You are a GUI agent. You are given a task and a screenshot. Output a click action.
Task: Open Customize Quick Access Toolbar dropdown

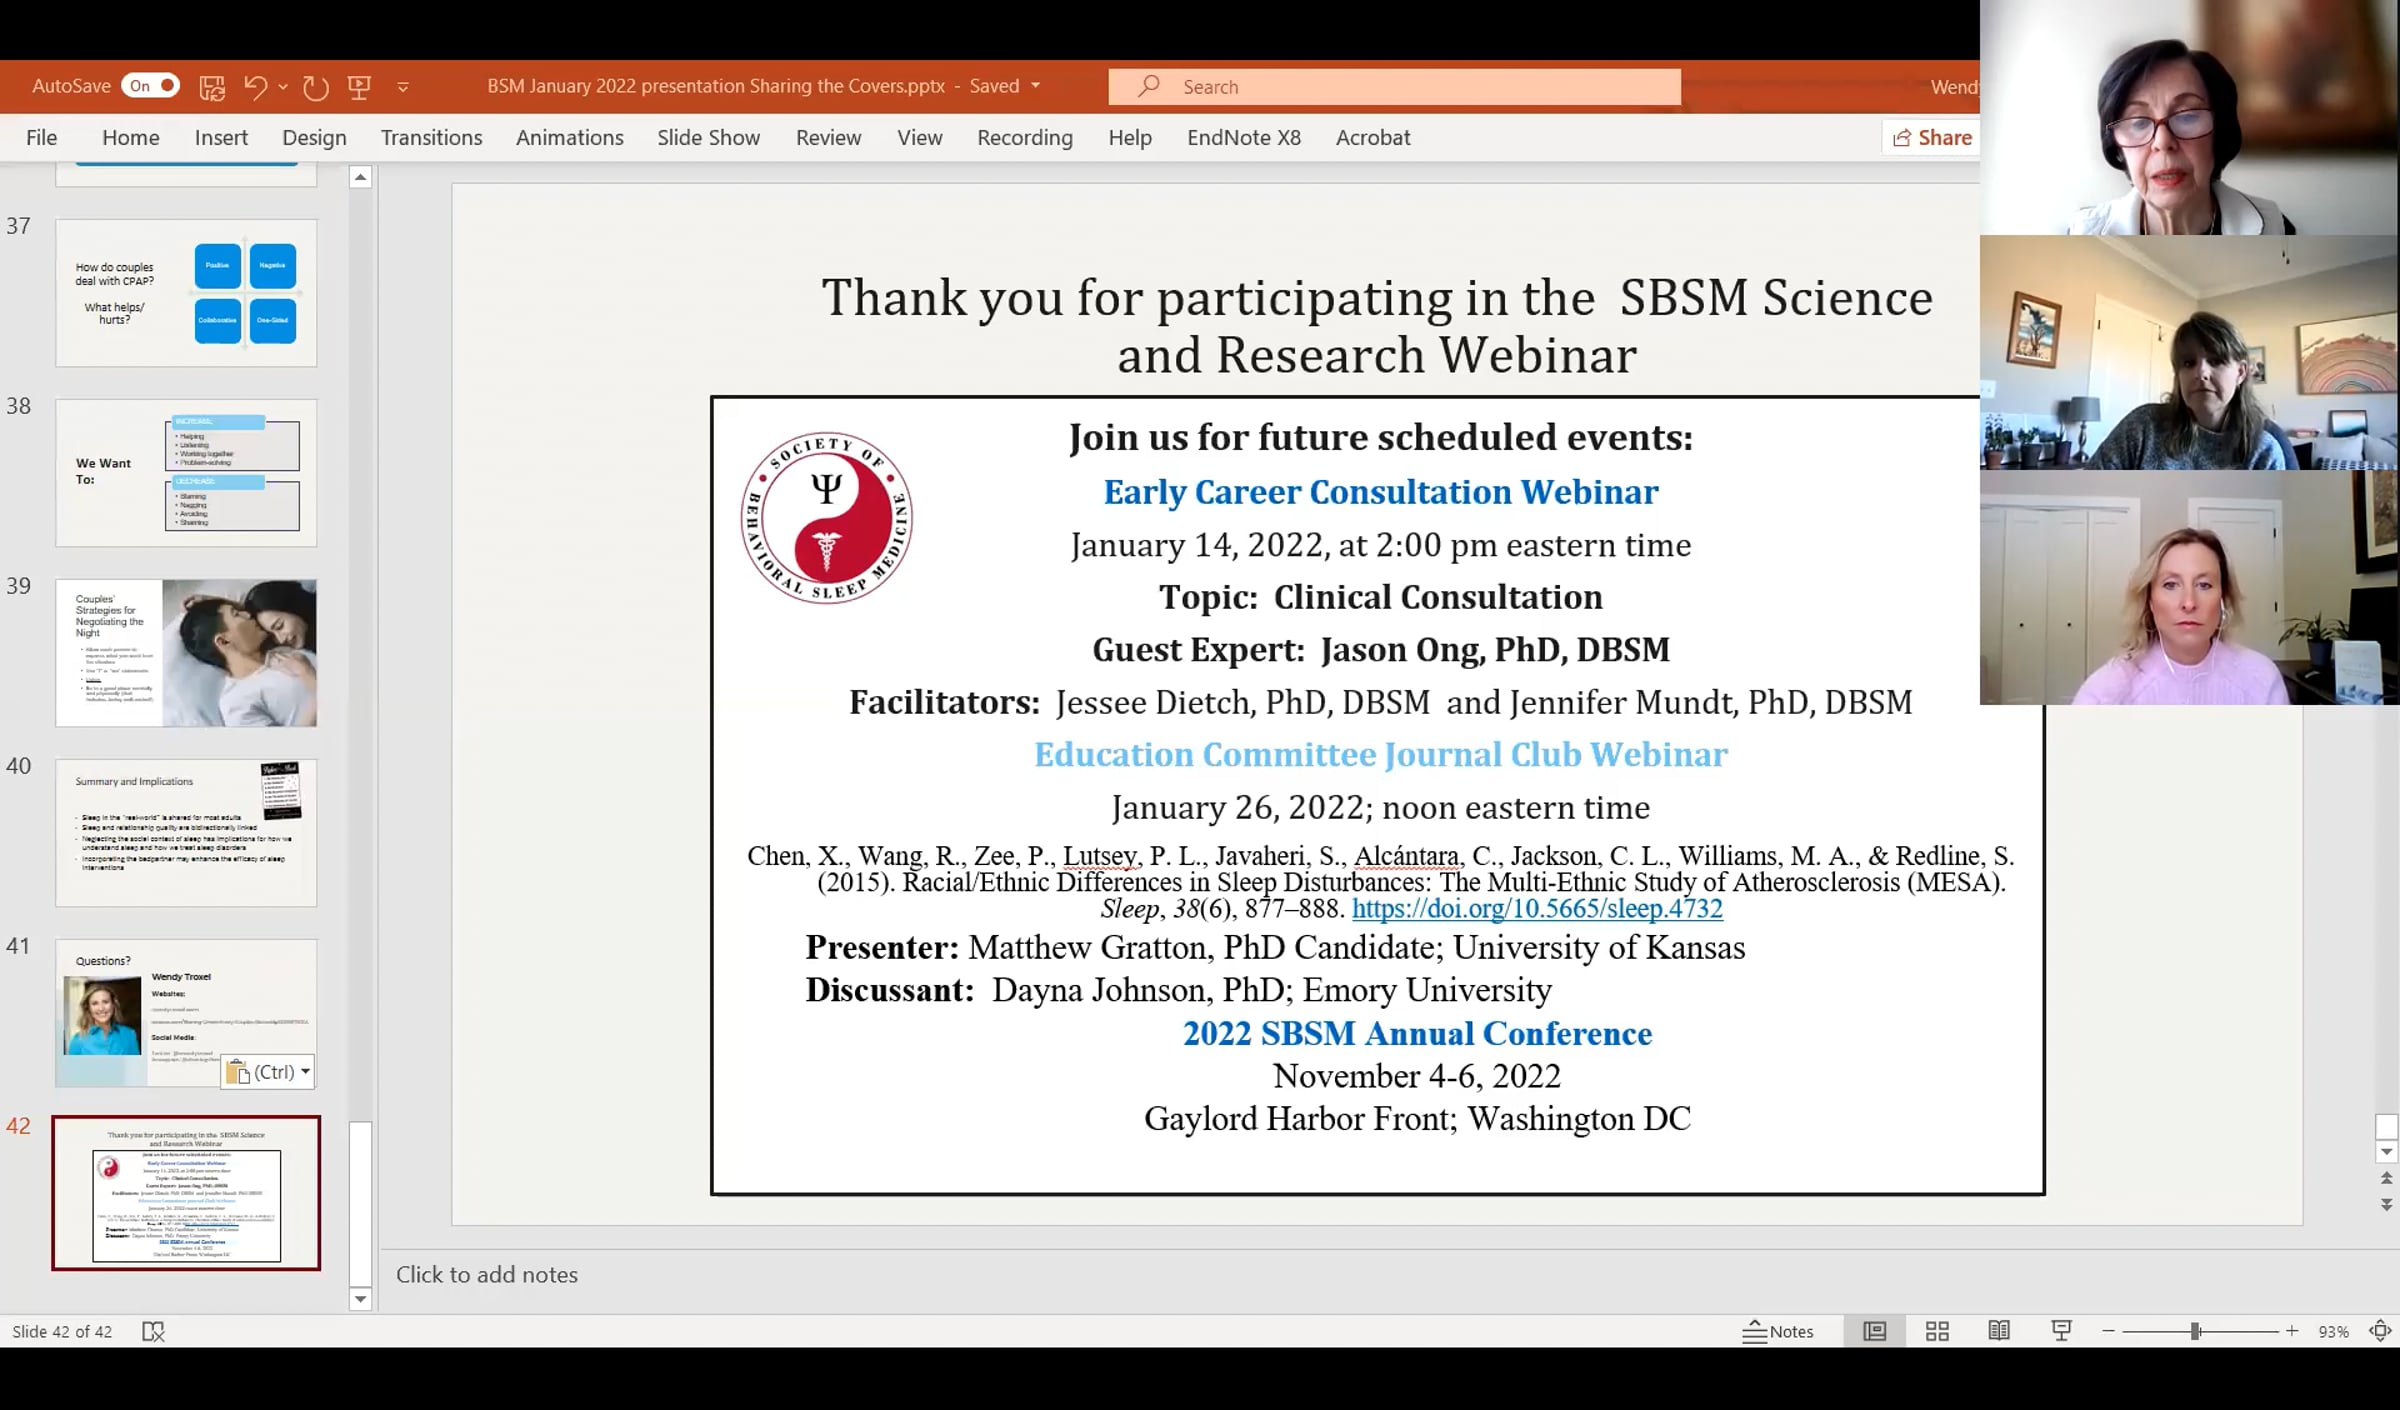tap(403, 87)
